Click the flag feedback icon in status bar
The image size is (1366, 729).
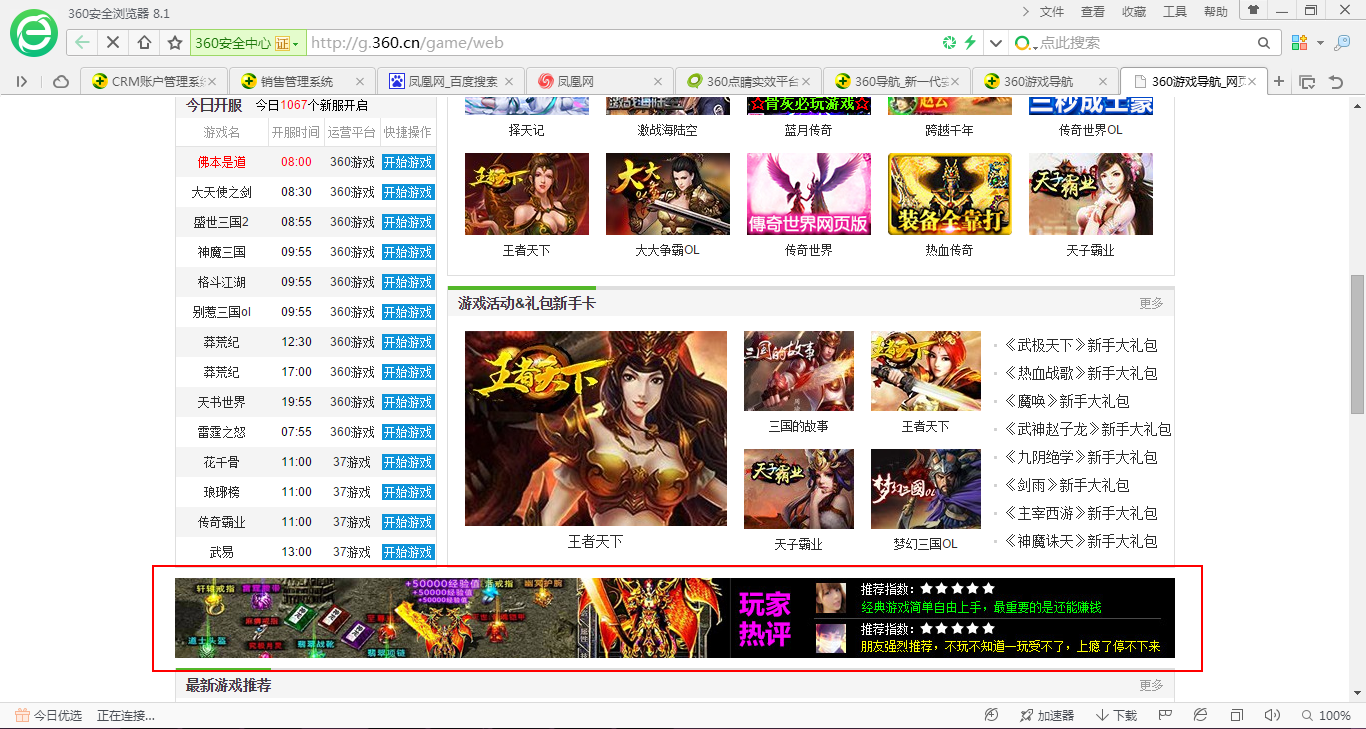pyautogui.click(x=1164, y=715)
